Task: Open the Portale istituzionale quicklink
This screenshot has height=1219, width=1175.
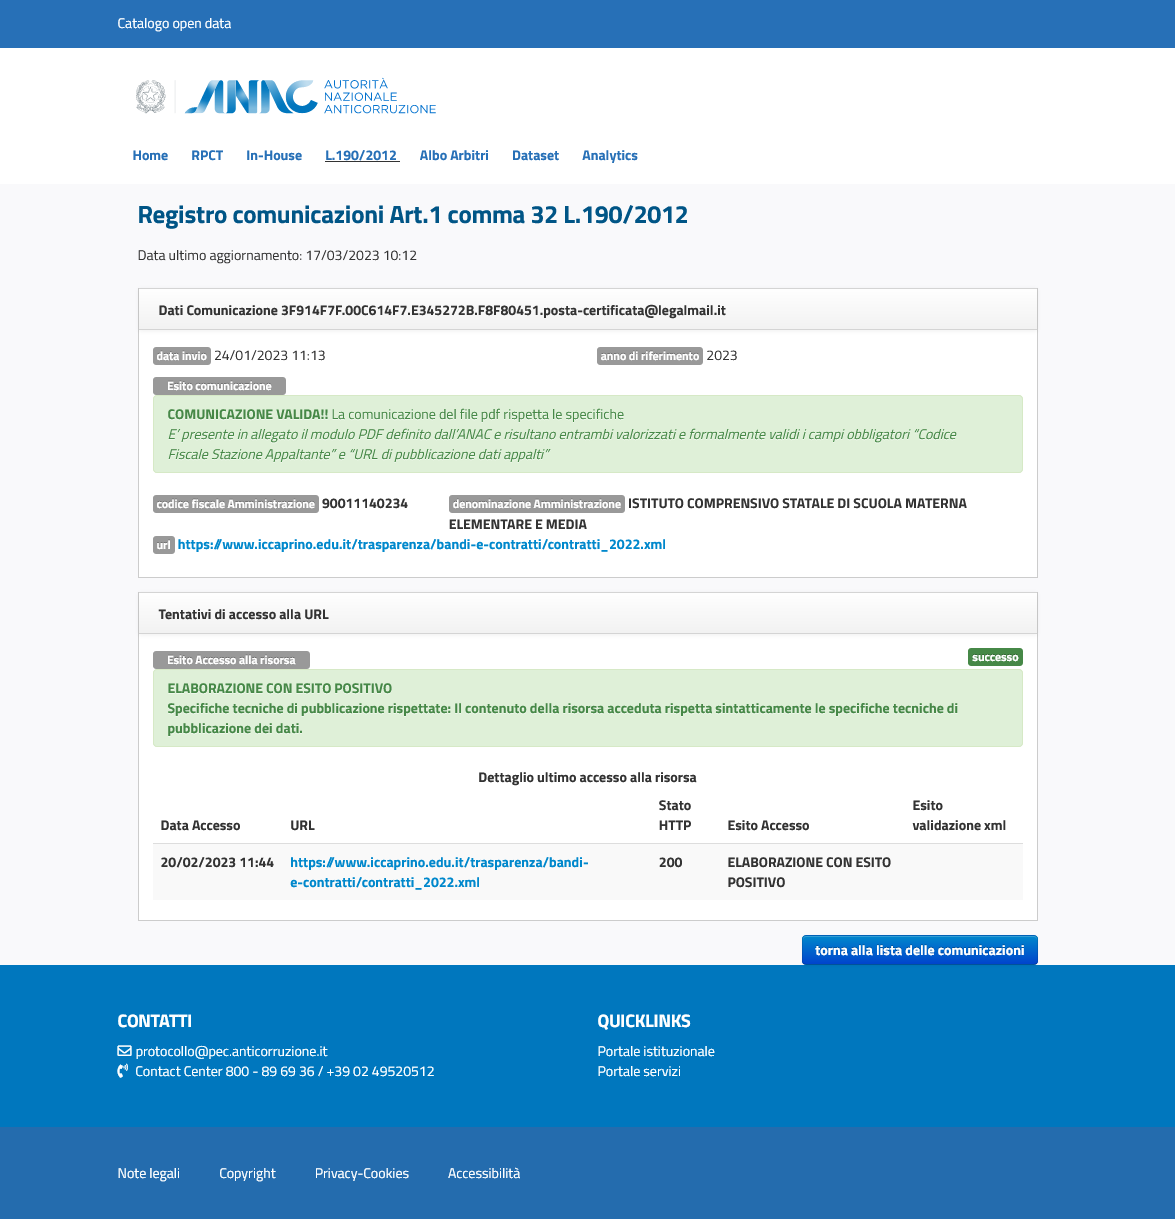Action: 655,1051
